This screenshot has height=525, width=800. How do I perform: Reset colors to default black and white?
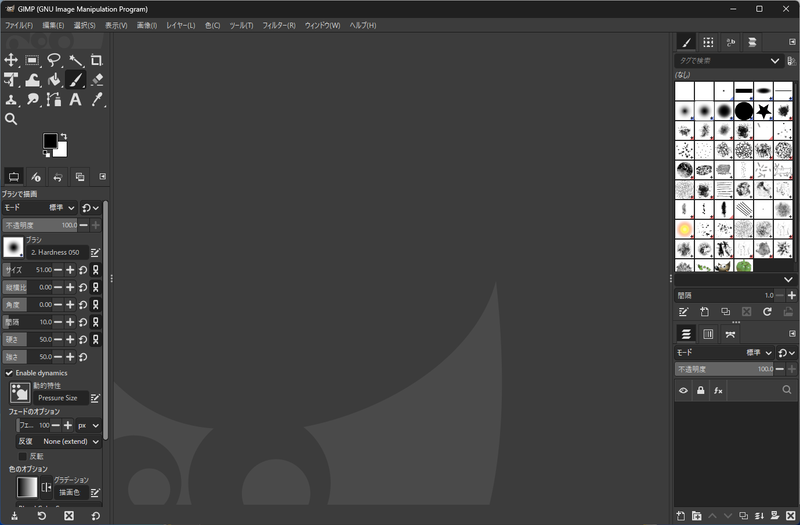46,154
